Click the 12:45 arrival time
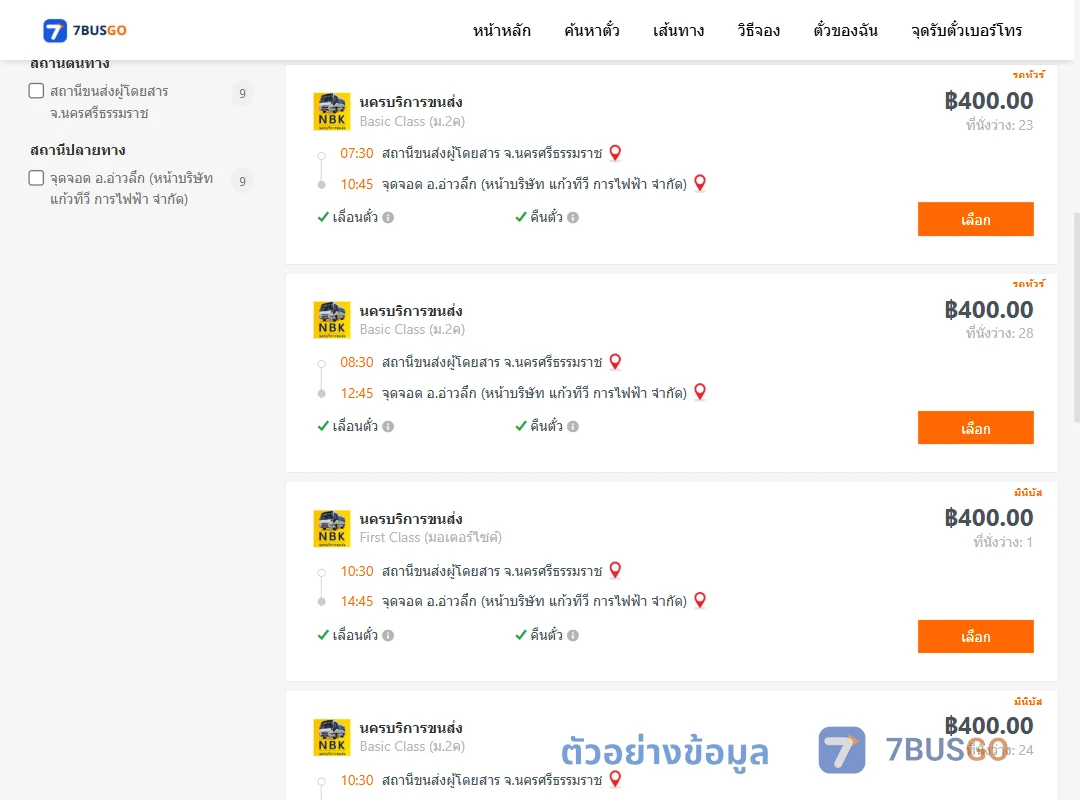 [357, 393]
